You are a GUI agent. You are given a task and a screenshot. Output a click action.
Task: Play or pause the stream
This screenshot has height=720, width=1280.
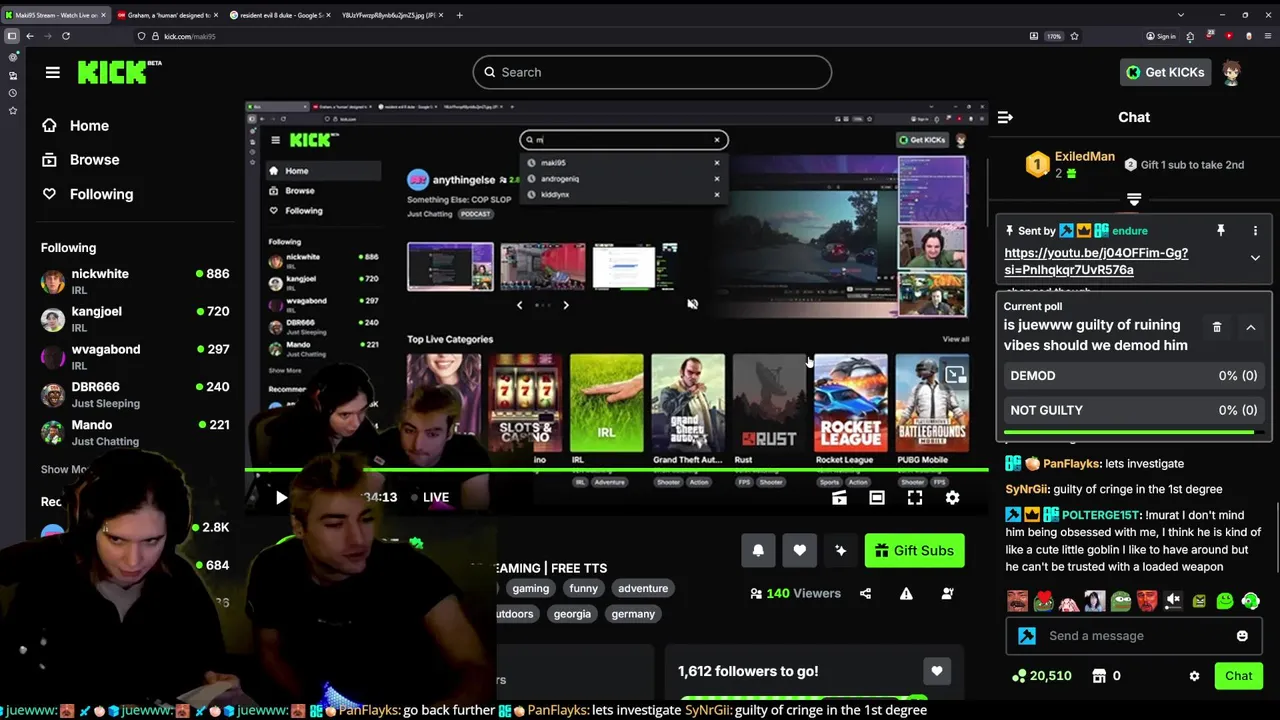[x=281, y=497]
